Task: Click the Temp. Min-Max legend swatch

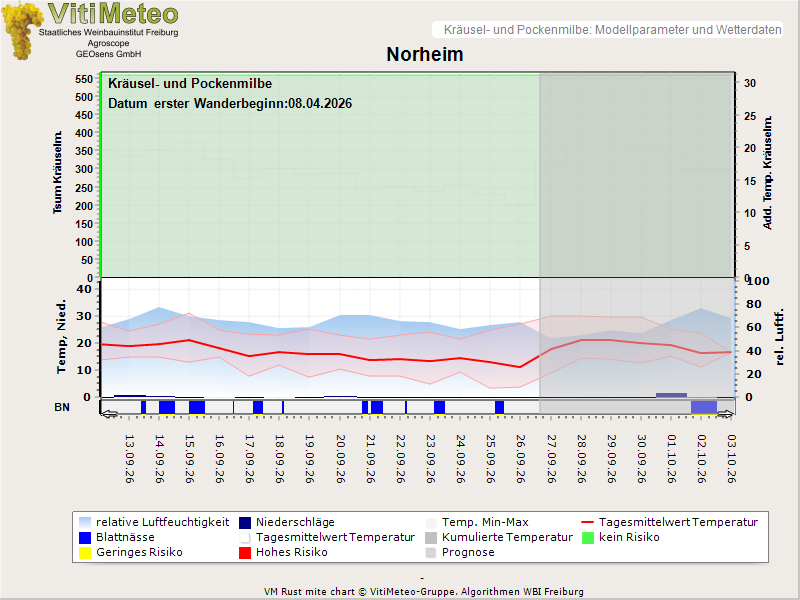Action: [431, 522]
